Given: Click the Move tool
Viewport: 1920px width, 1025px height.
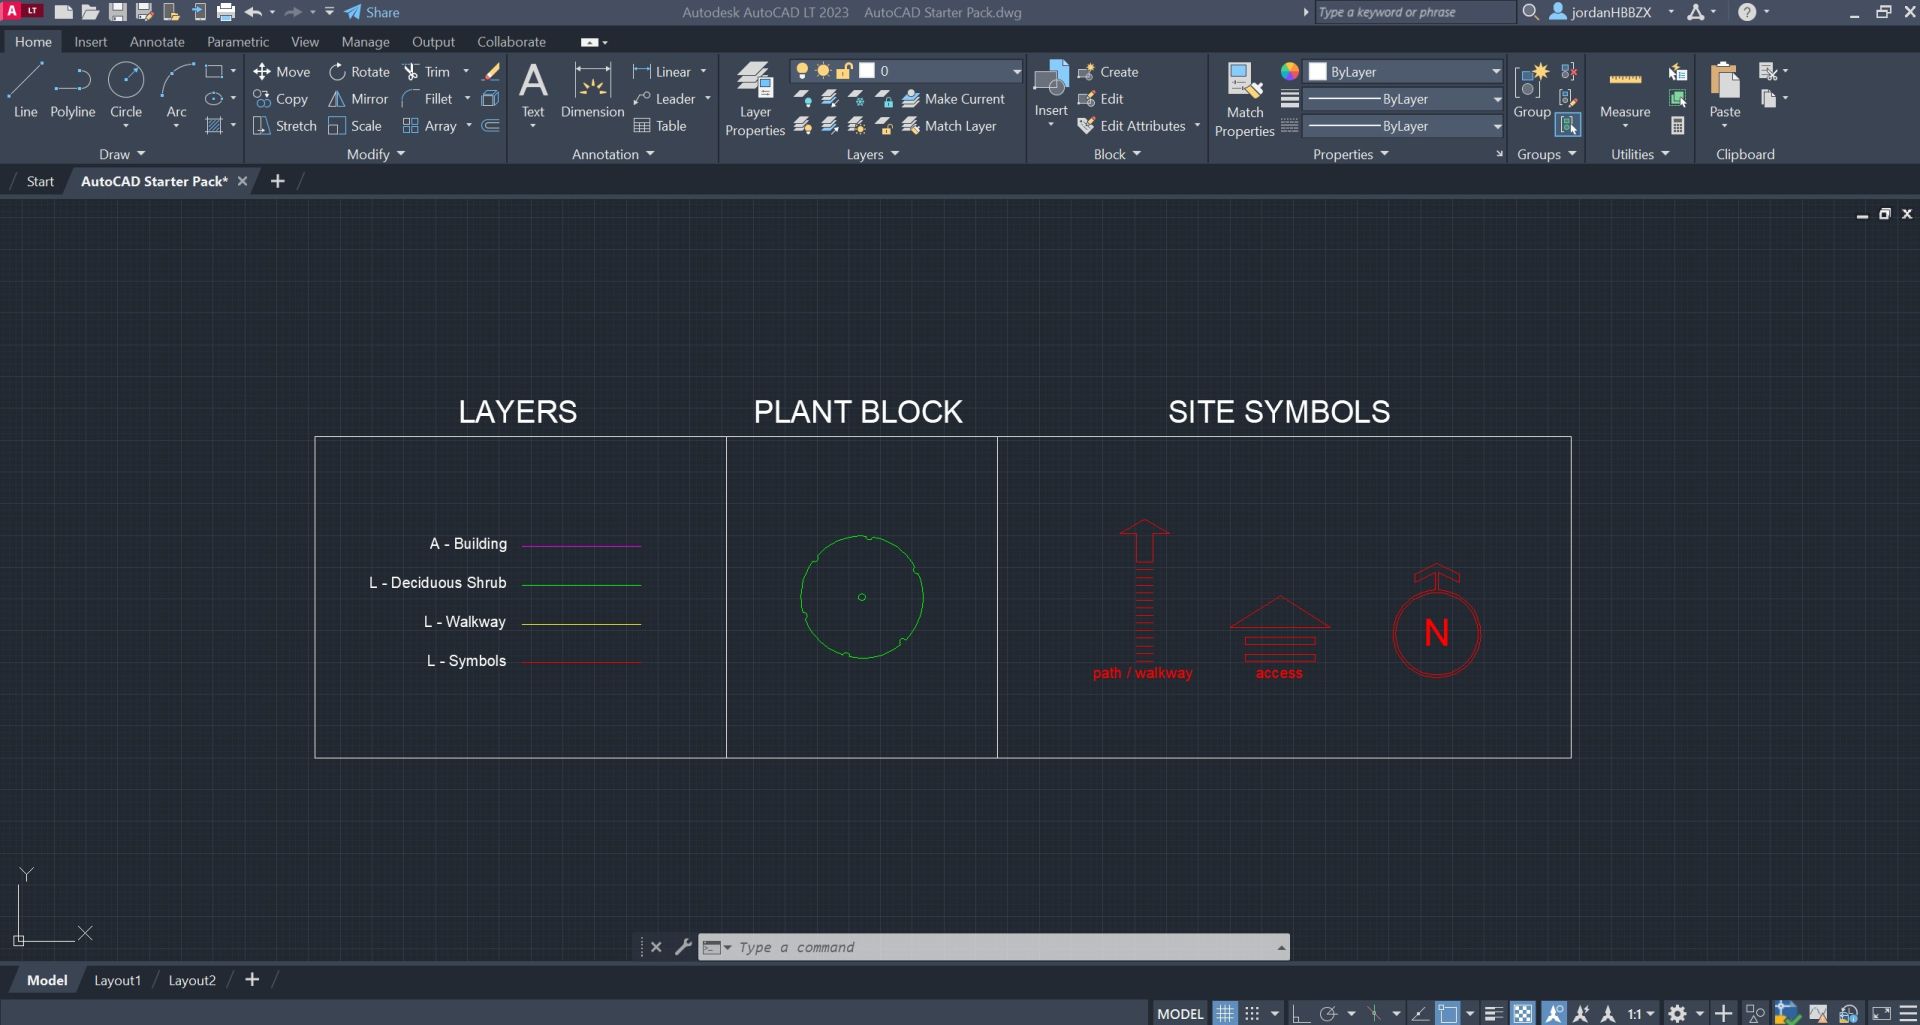Looking at the screenshot, I should click(x=281, y=72).
